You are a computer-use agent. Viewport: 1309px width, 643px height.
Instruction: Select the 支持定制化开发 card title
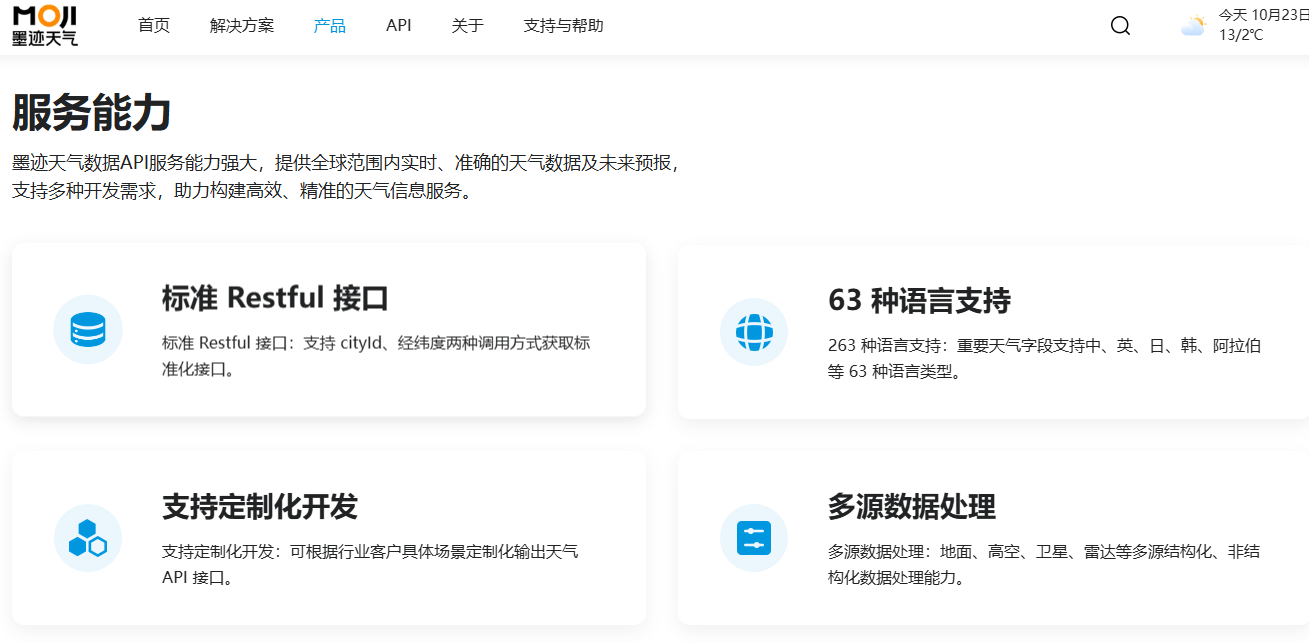click(260, 507)
